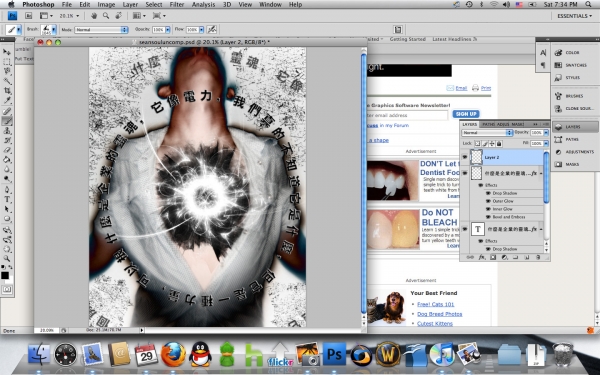
Task: Create new adjustment layer icon
Action: point(504,257)
